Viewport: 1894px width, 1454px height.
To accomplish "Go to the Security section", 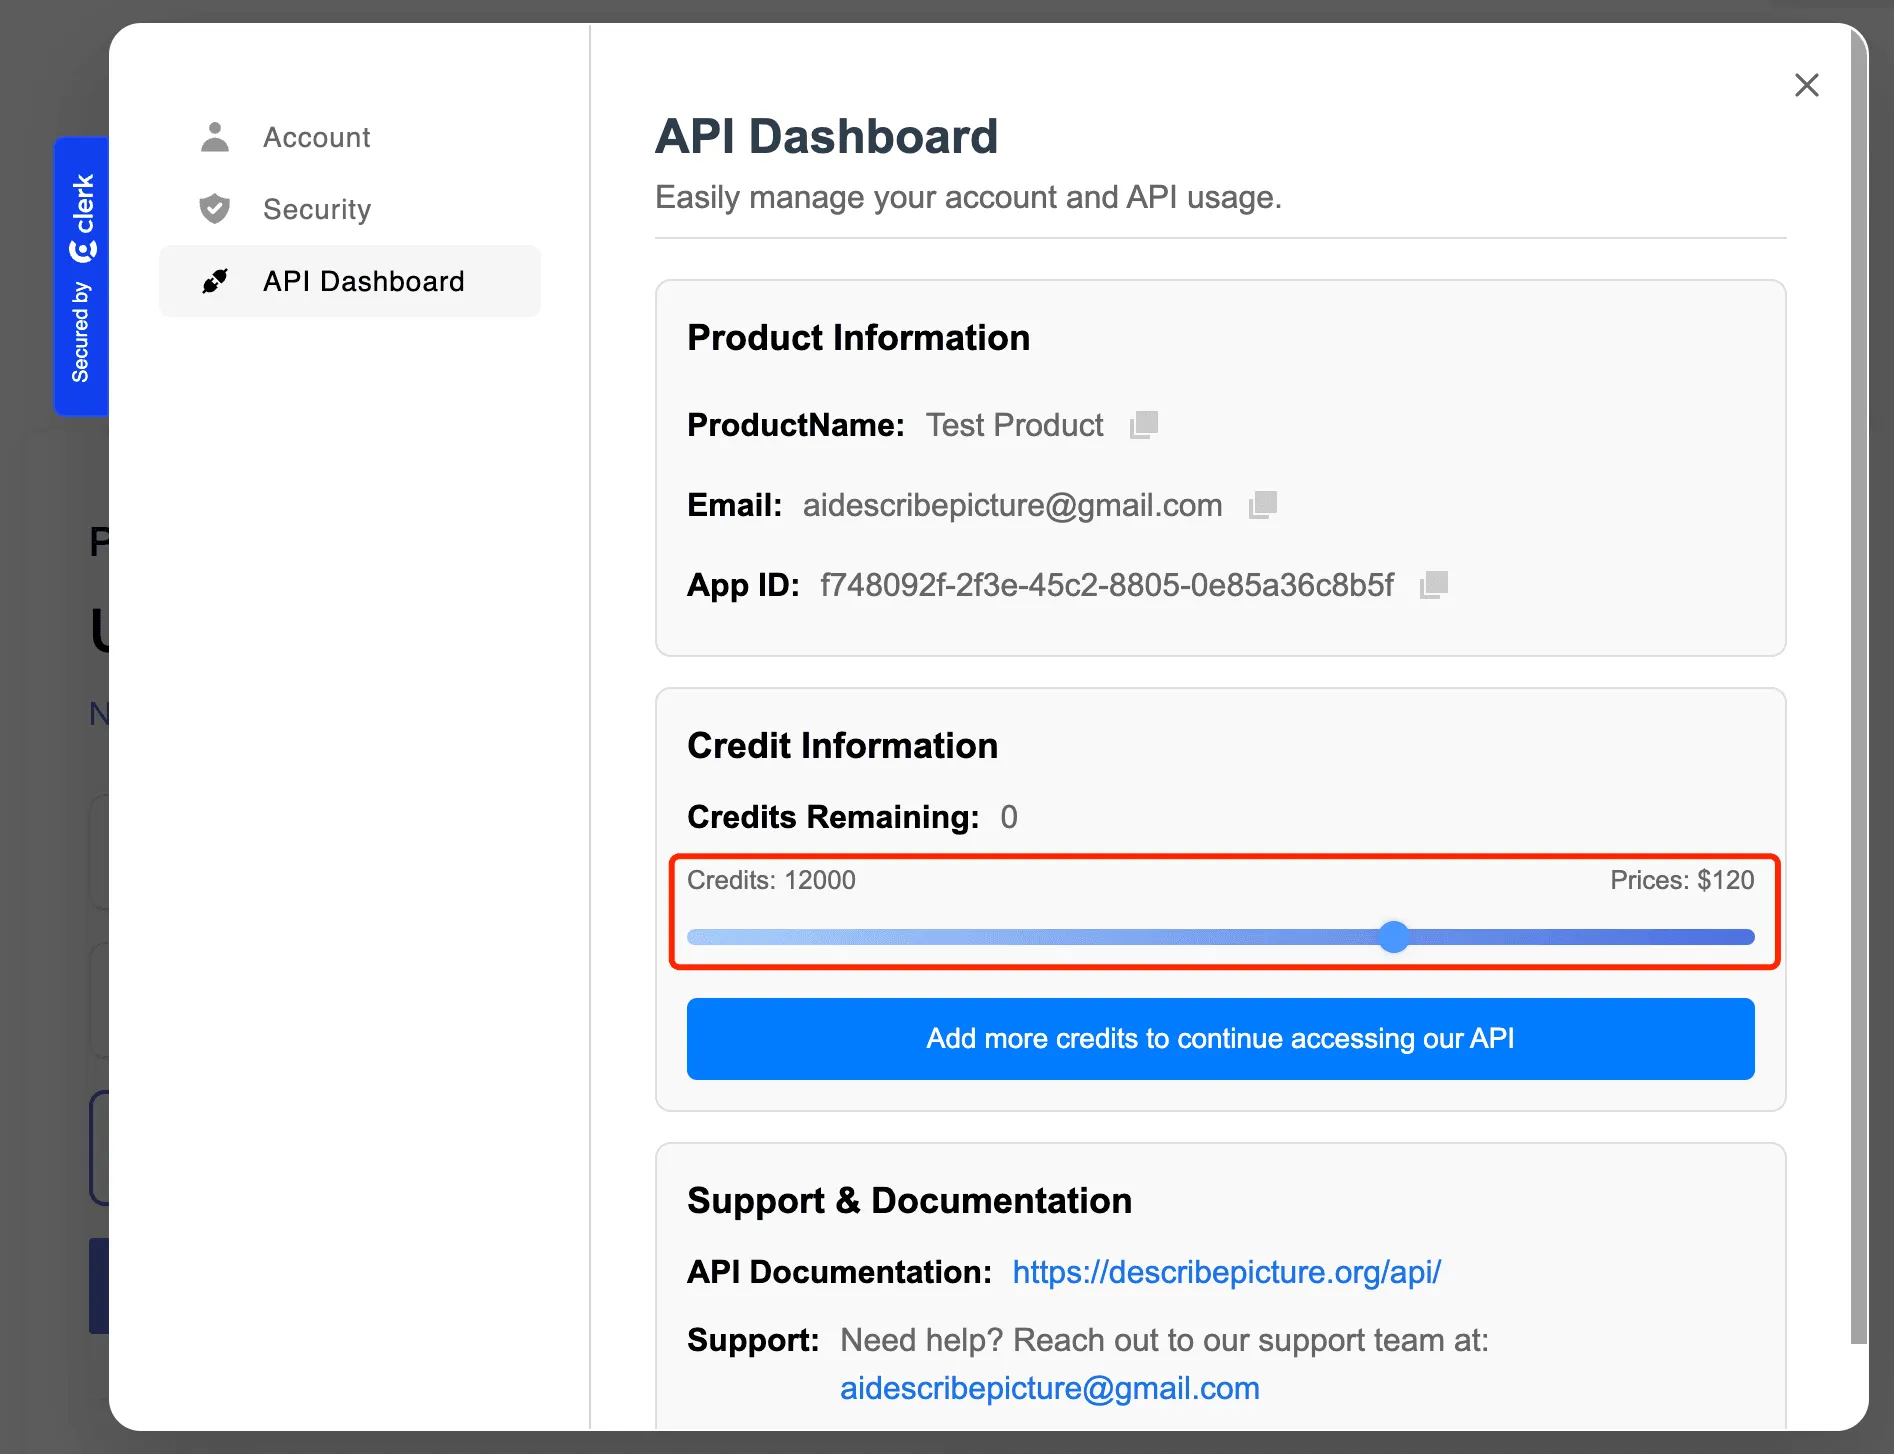I will click(316, 209).
